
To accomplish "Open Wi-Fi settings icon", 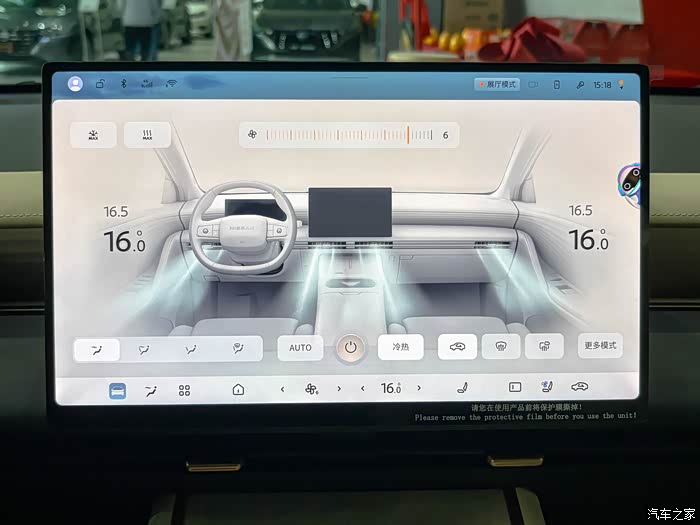I will coord(171,83).
